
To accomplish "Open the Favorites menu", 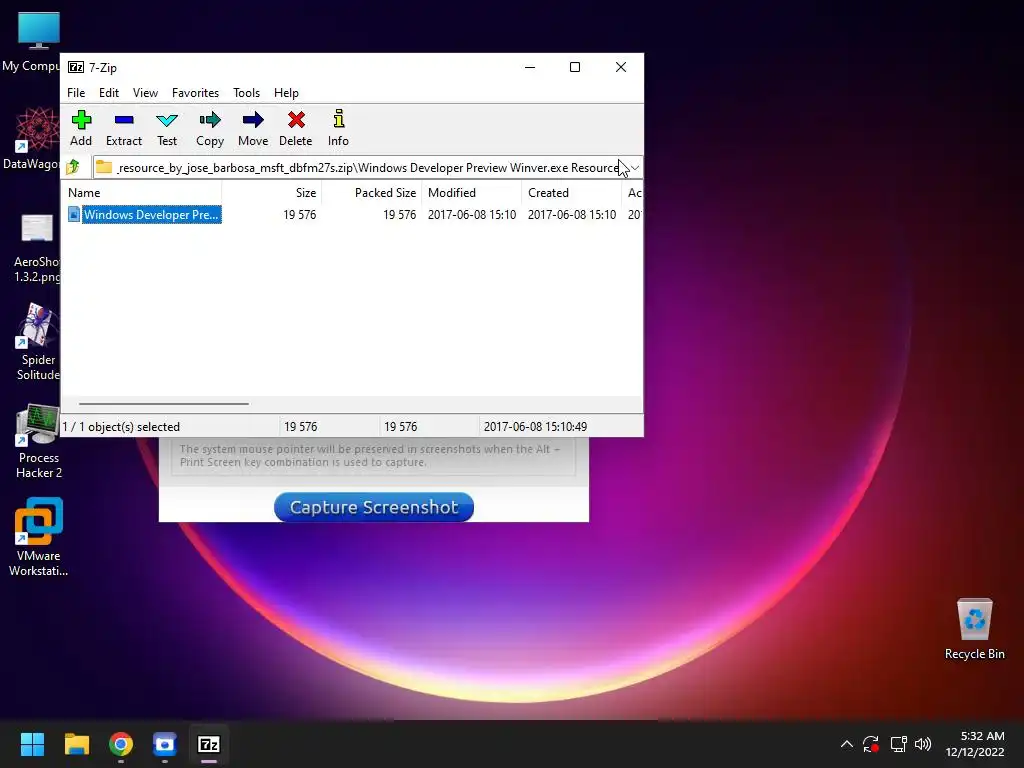I will (195, 93).
